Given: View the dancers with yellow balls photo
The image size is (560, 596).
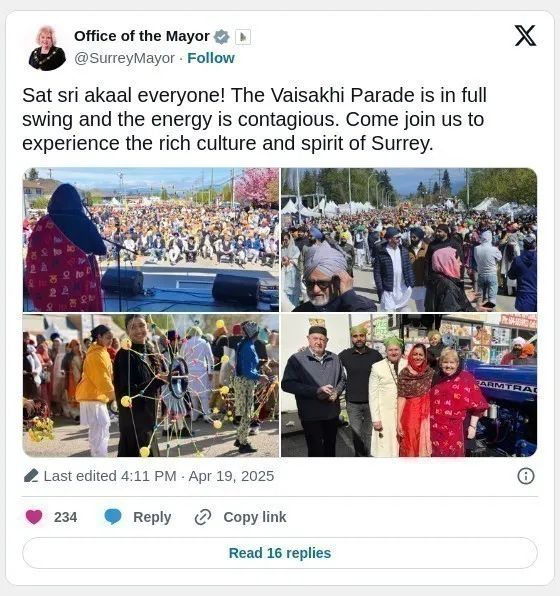Looking at the screenshot, I should pyautogui.click(x=151, y=385).
